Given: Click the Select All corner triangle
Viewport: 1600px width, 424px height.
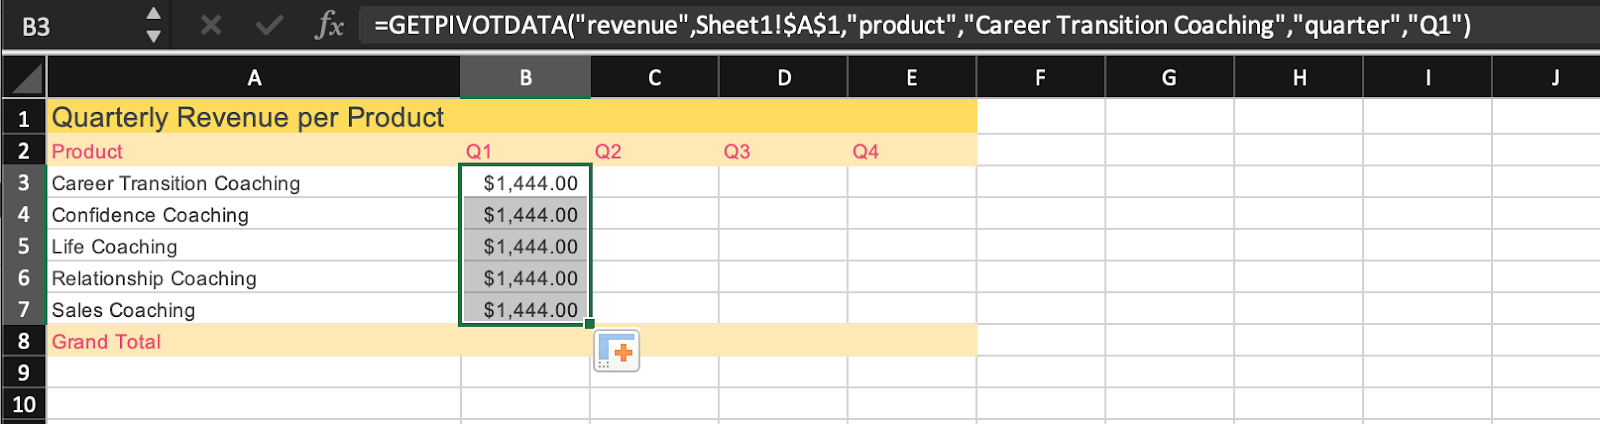Looking at the screenshot, I should 24,78.
